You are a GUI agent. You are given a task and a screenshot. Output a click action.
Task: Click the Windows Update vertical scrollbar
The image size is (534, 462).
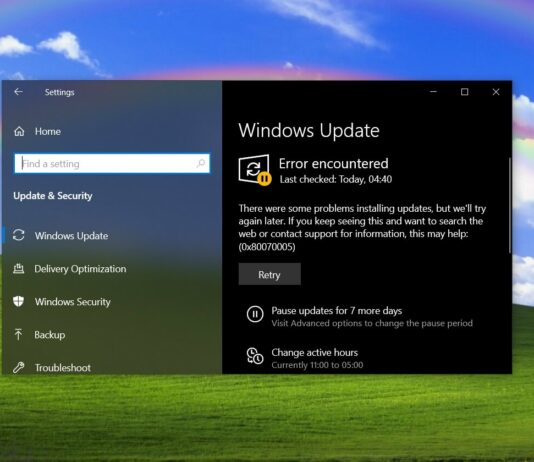point(509,205)
